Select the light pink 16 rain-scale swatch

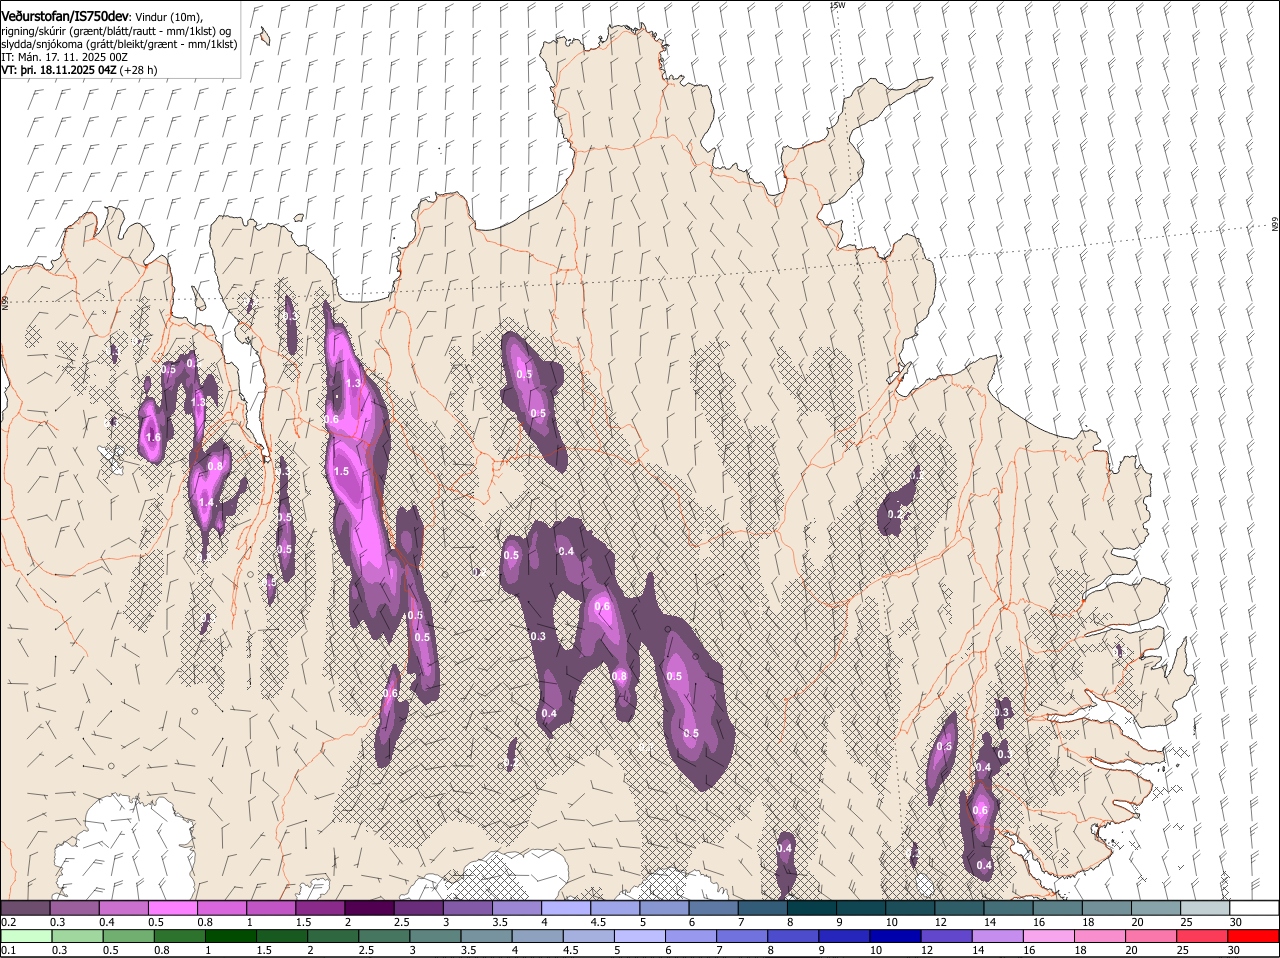1049,936
